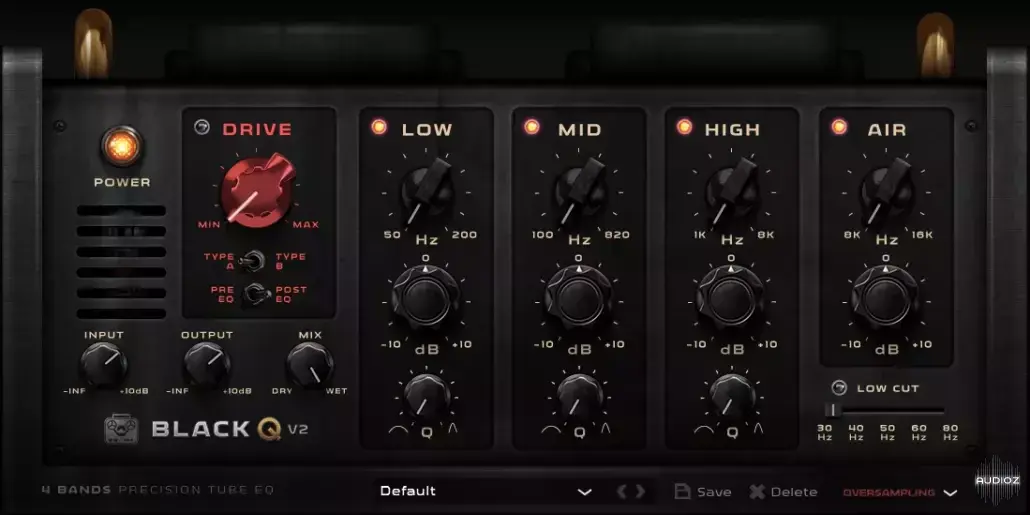Click the MIX dry/wet knob

coord(309,365)
